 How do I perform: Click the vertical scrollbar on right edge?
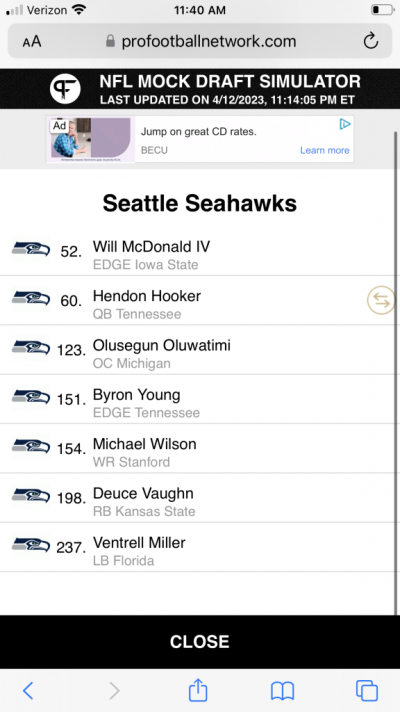pos(396,372)
